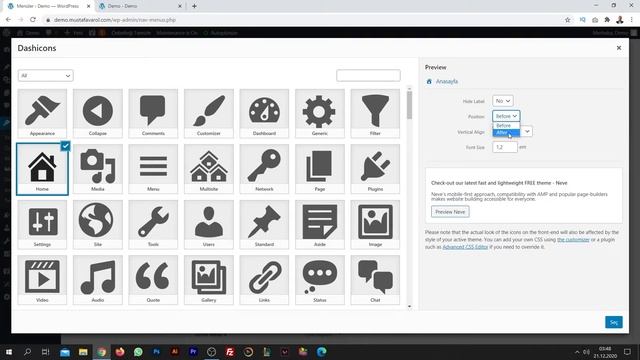Image resolution: width=640 pixels, height=360 pixels.
Task: Bookmark this page with the star
Action: point(567,20)
